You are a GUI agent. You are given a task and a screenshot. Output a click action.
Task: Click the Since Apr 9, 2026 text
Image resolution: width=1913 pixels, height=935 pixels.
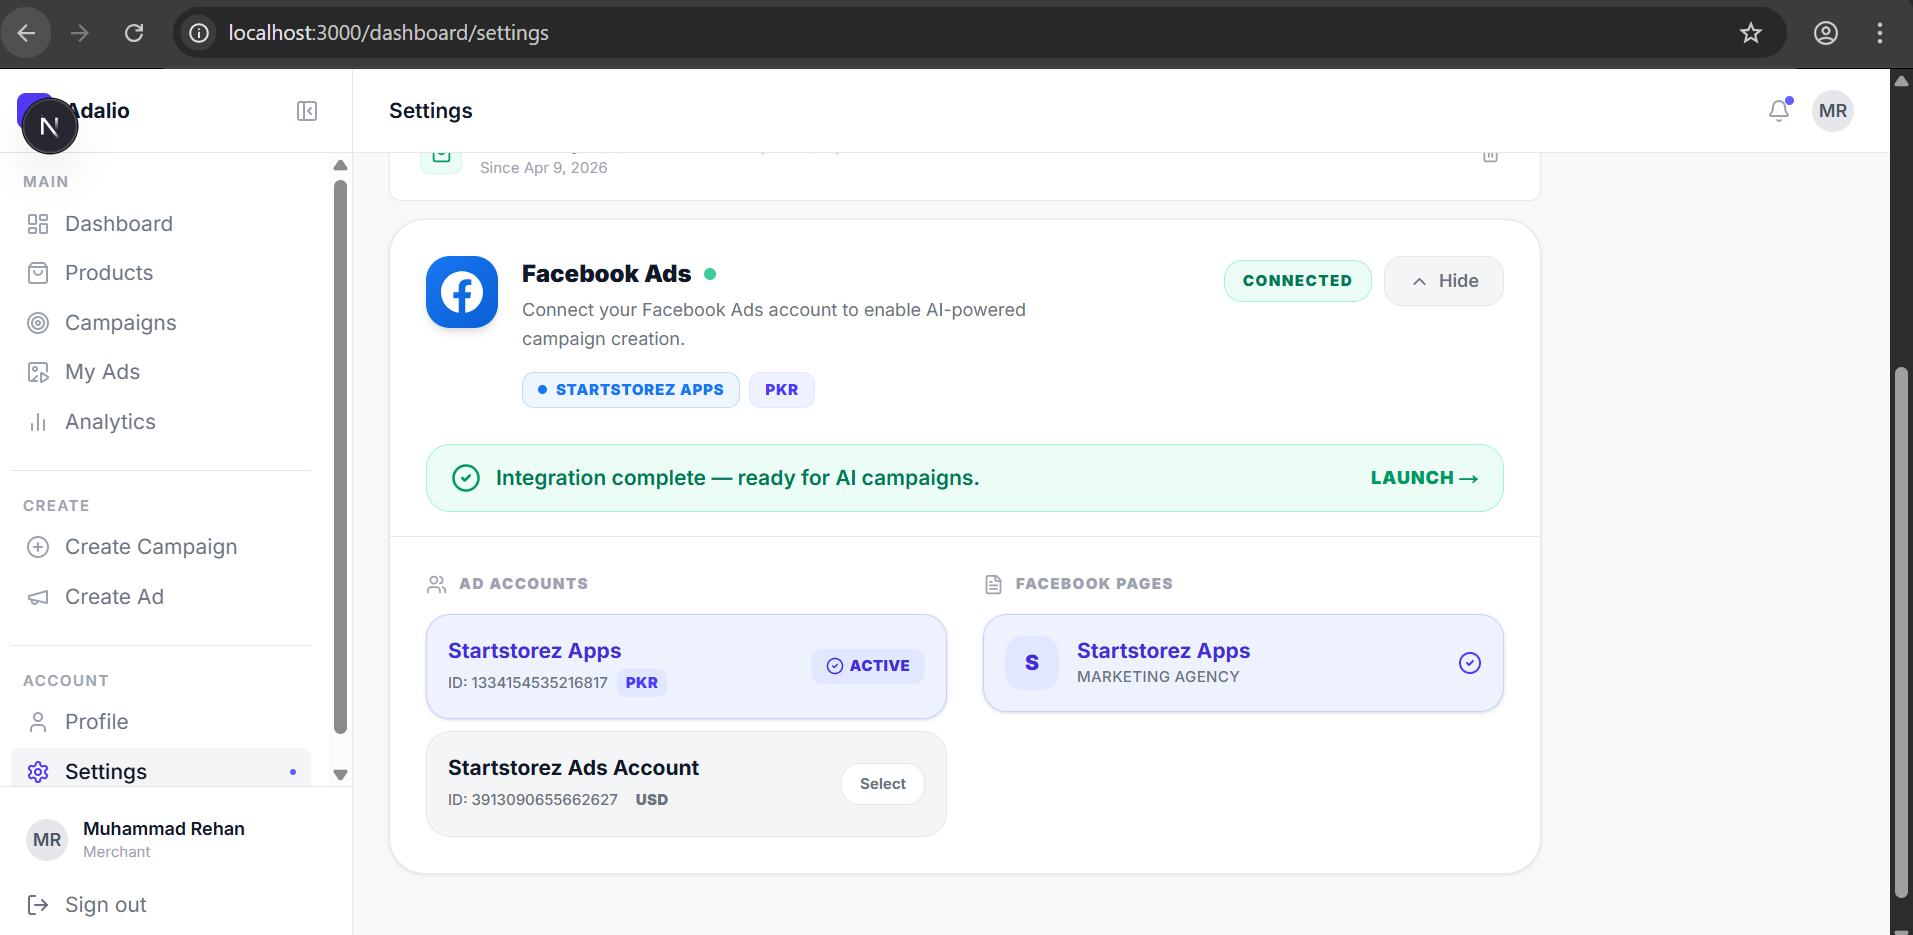point(544,168)
